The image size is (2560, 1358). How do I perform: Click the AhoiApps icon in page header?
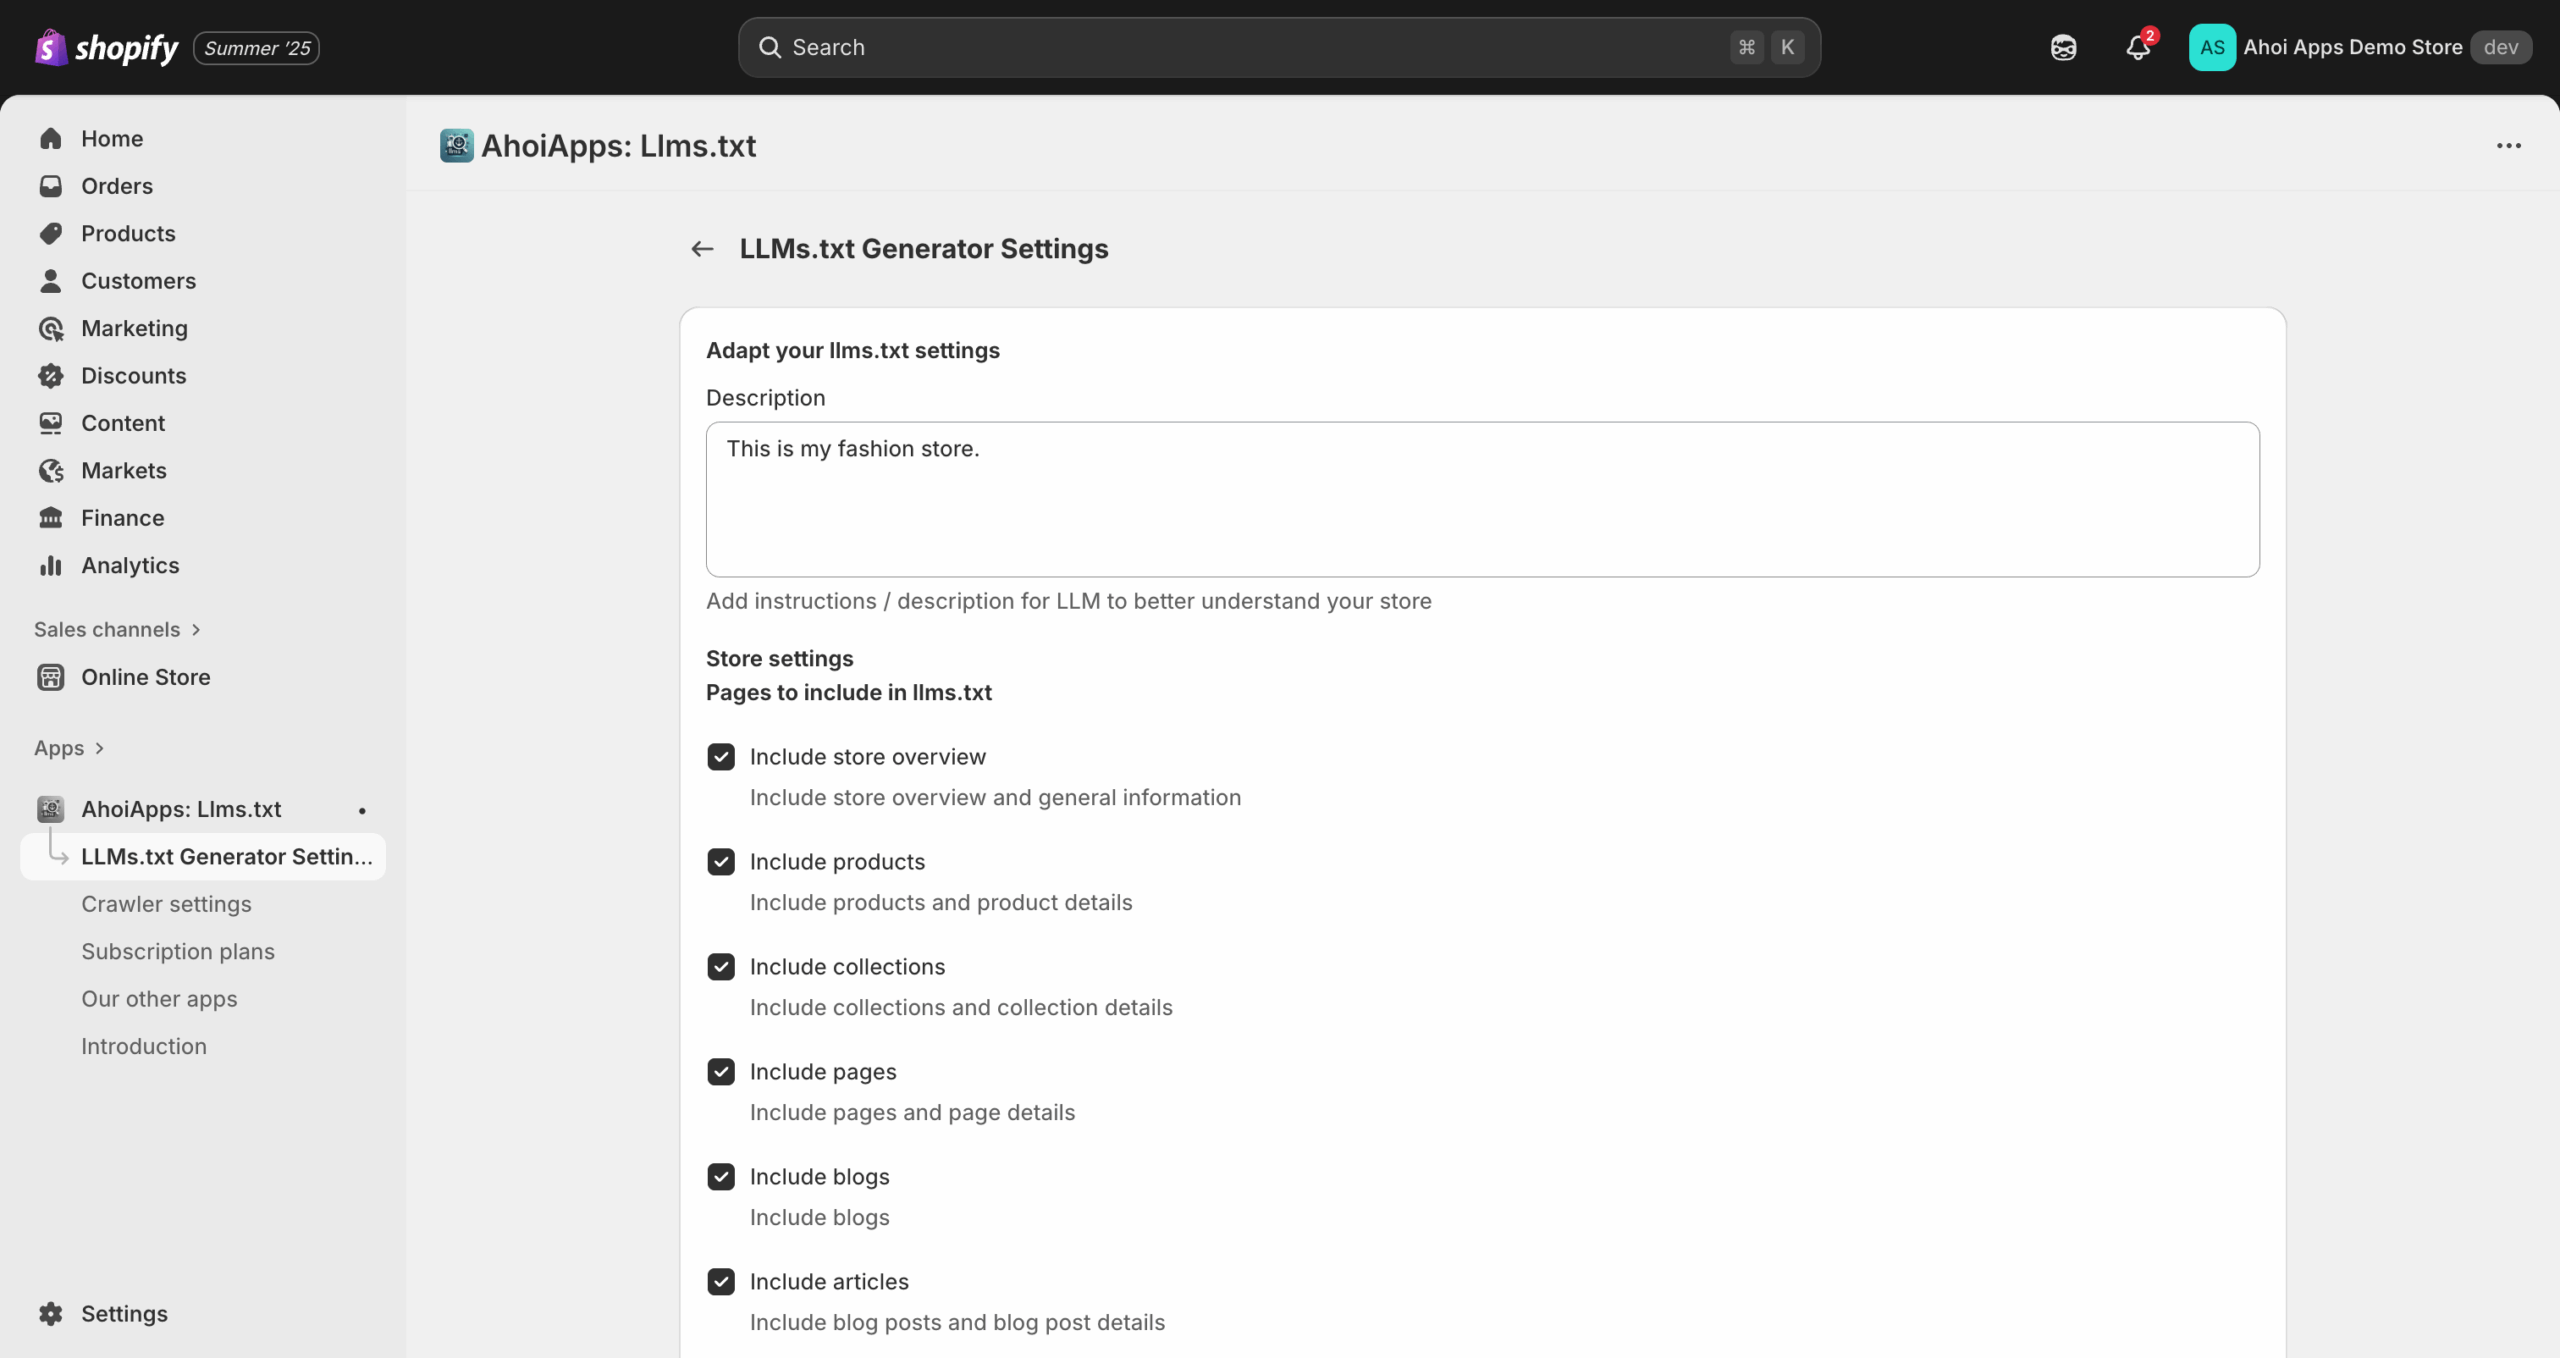click(x=457, y=146)
